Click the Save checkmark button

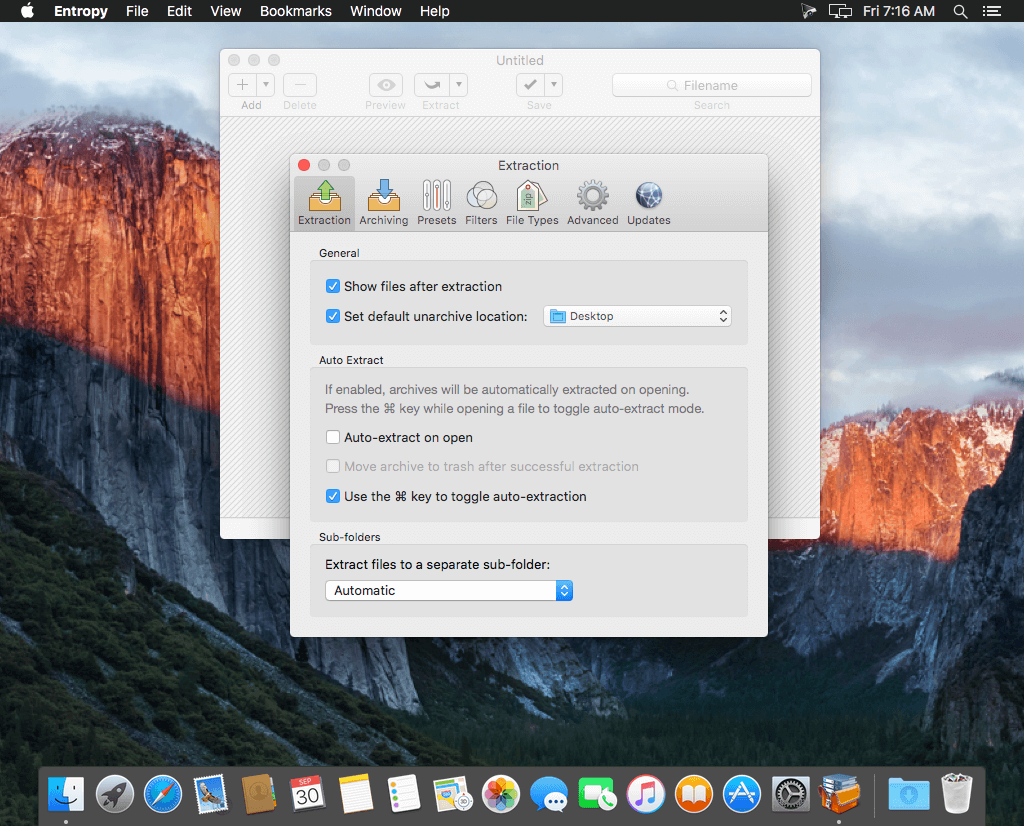(530, 85)
